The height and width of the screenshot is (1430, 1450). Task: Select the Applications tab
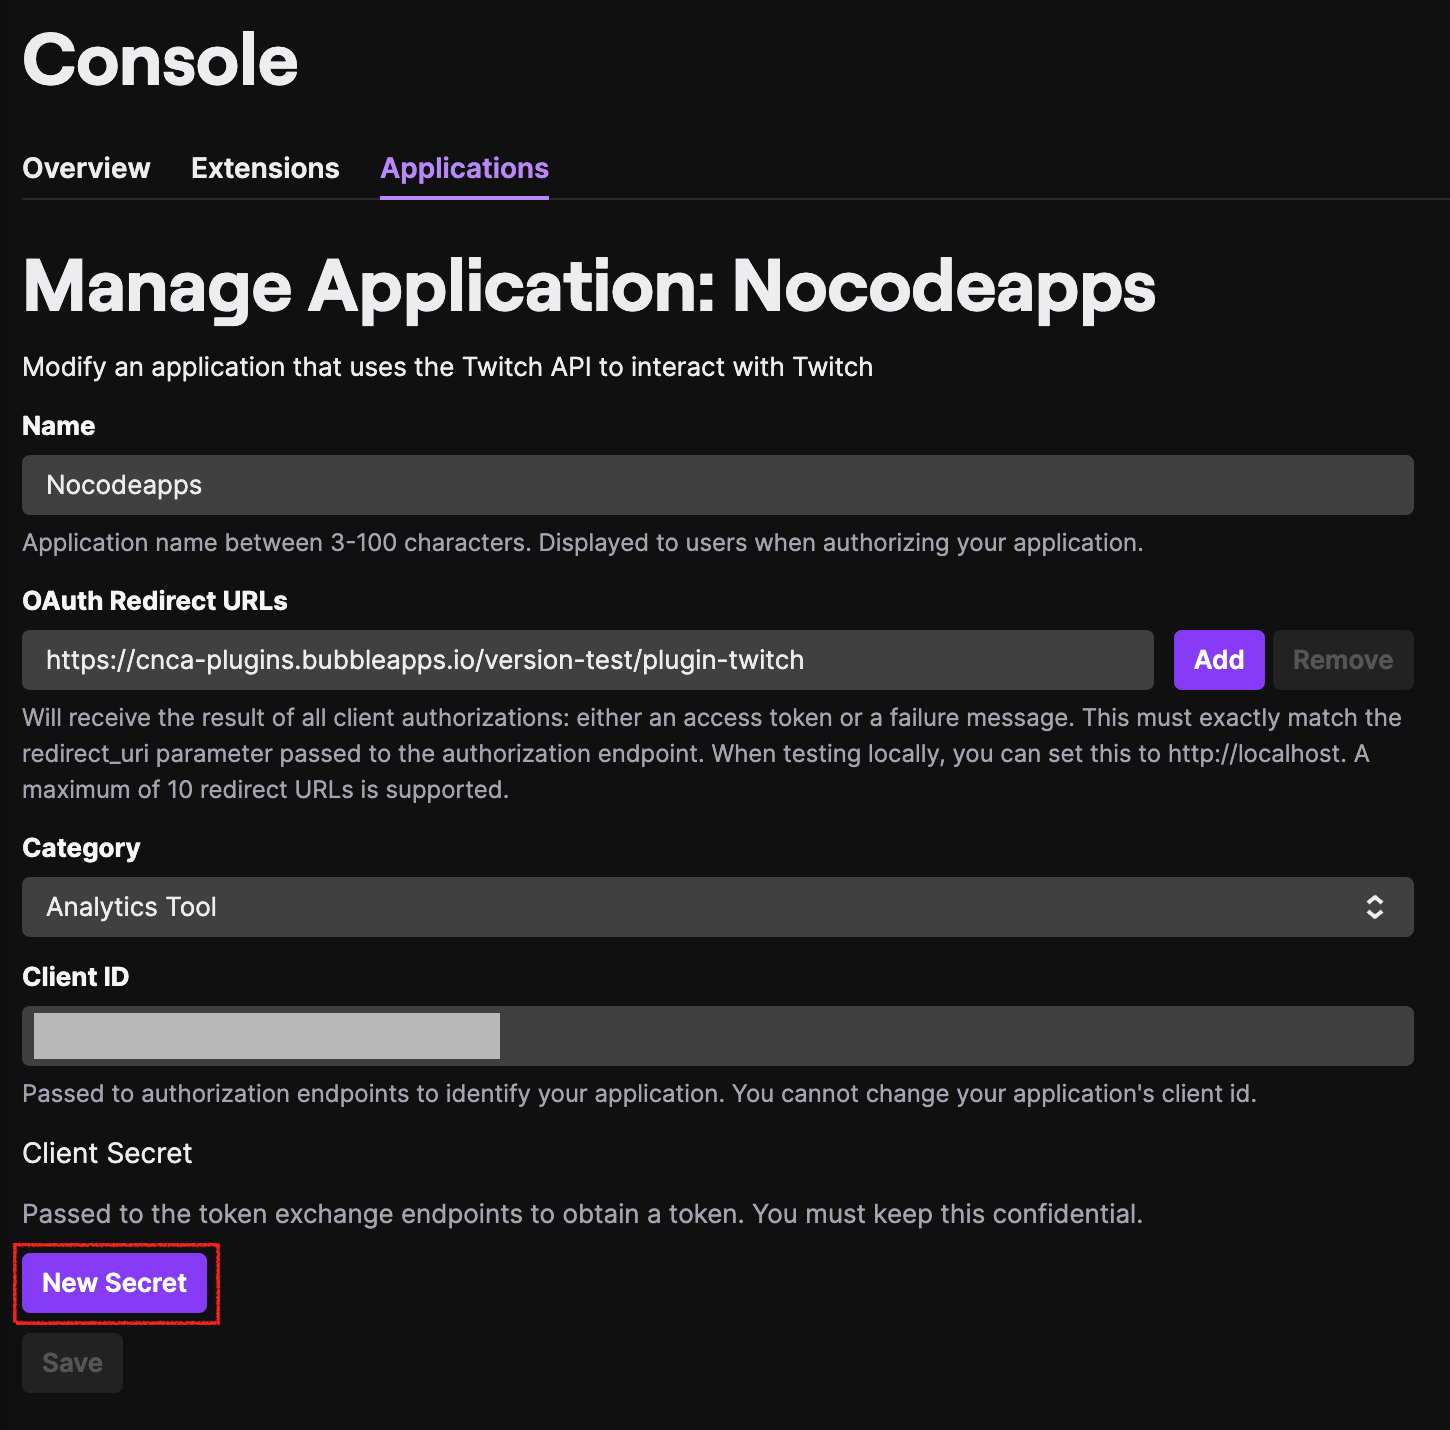[x=464, y=168]
